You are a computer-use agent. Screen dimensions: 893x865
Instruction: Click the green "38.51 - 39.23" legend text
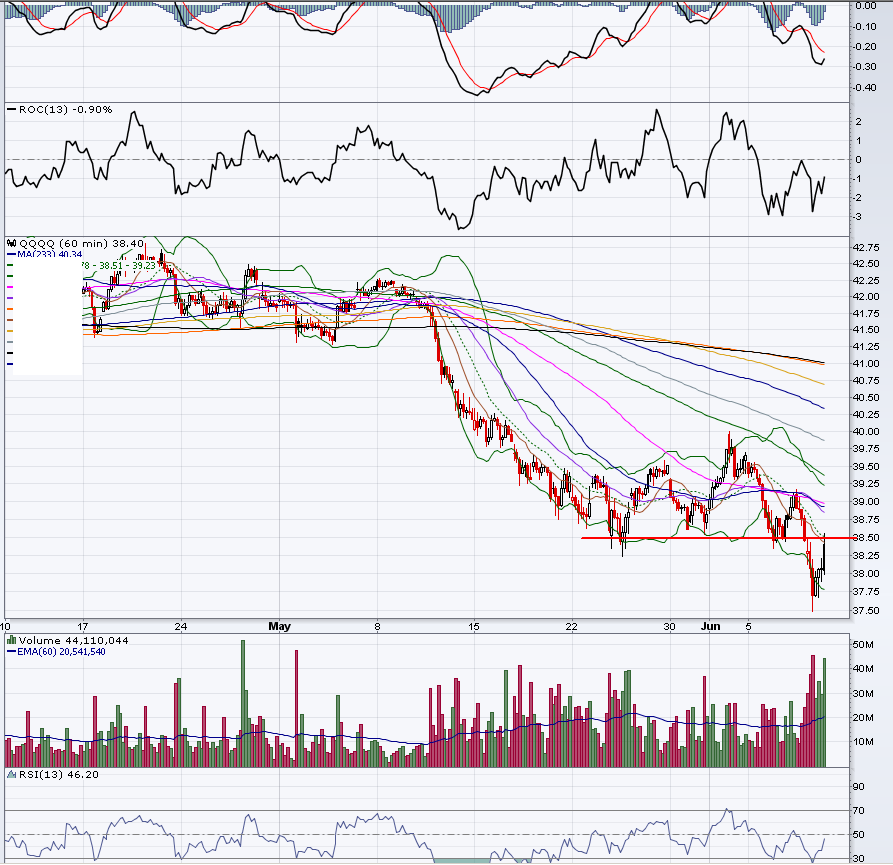127,265
